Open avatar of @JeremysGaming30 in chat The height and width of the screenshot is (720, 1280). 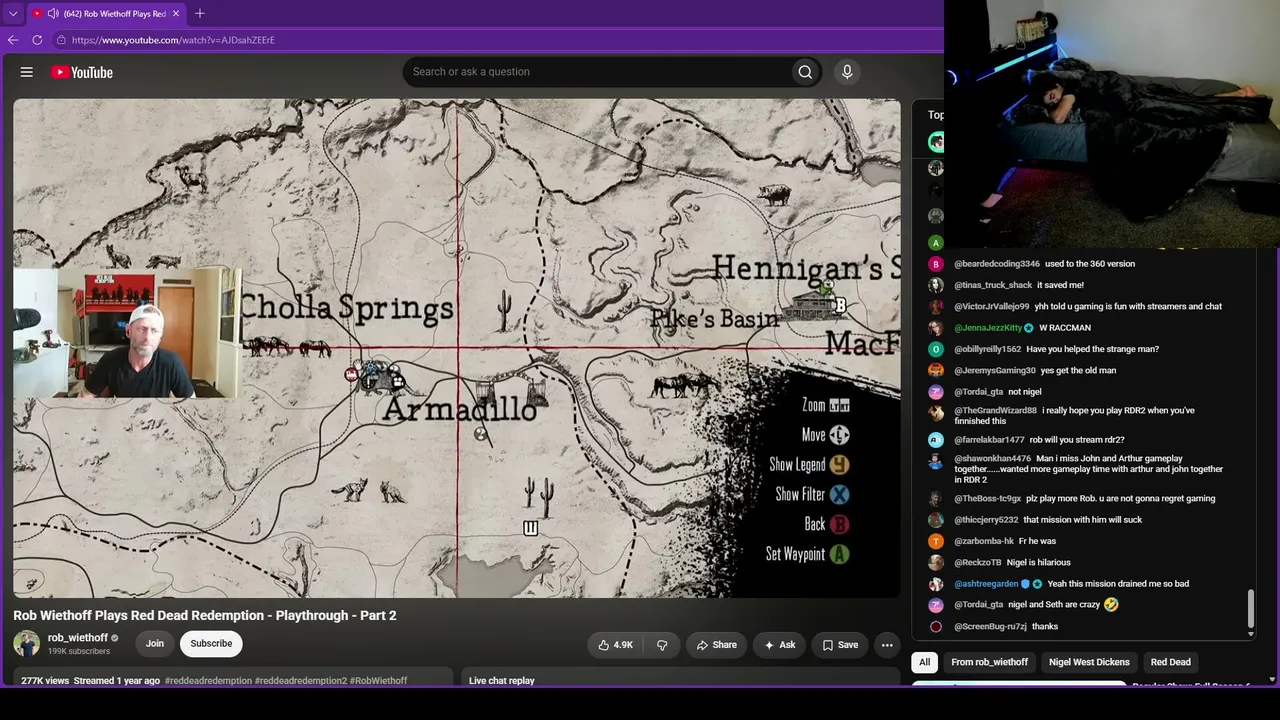coord(936,371)
